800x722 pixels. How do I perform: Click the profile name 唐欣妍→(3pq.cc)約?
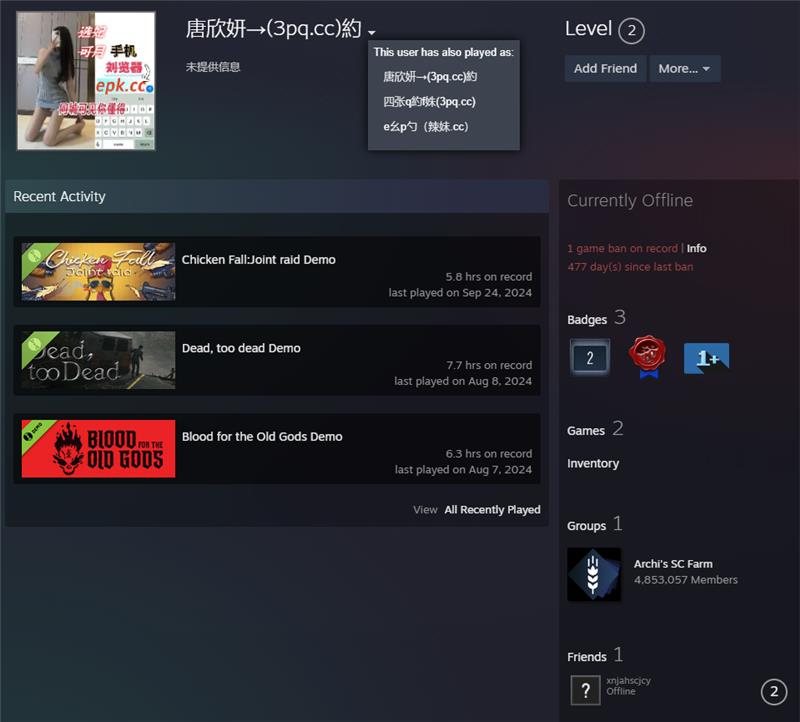273,29
